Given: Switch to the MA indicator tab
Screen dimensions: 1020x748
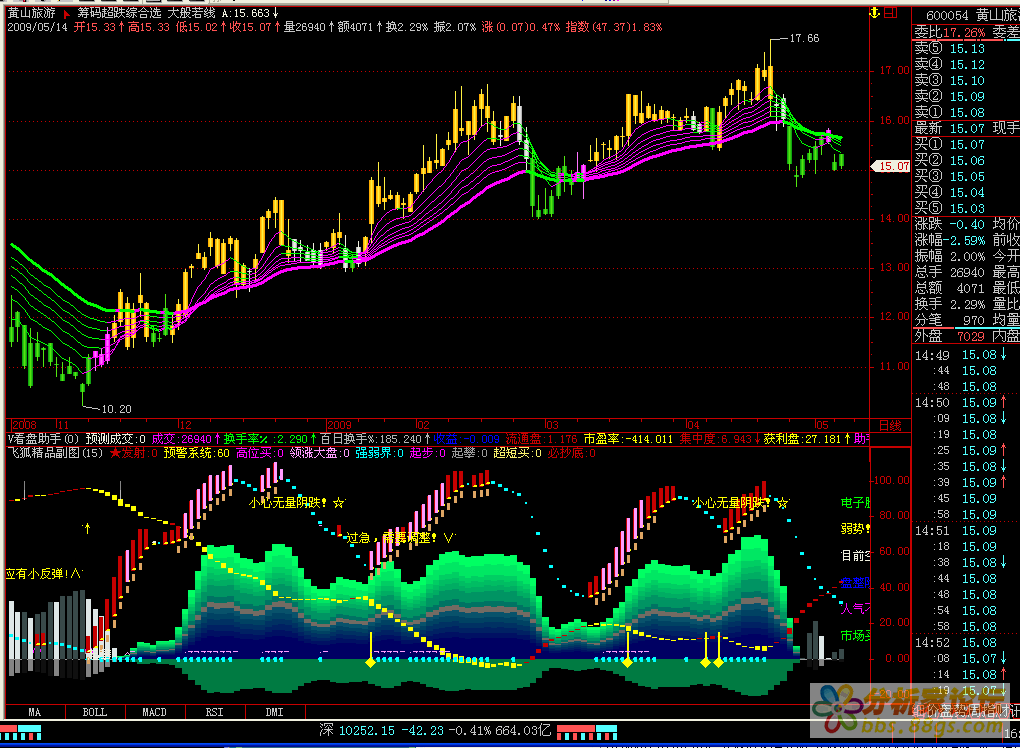Looking at the screenshot, I should coord(34,712).
